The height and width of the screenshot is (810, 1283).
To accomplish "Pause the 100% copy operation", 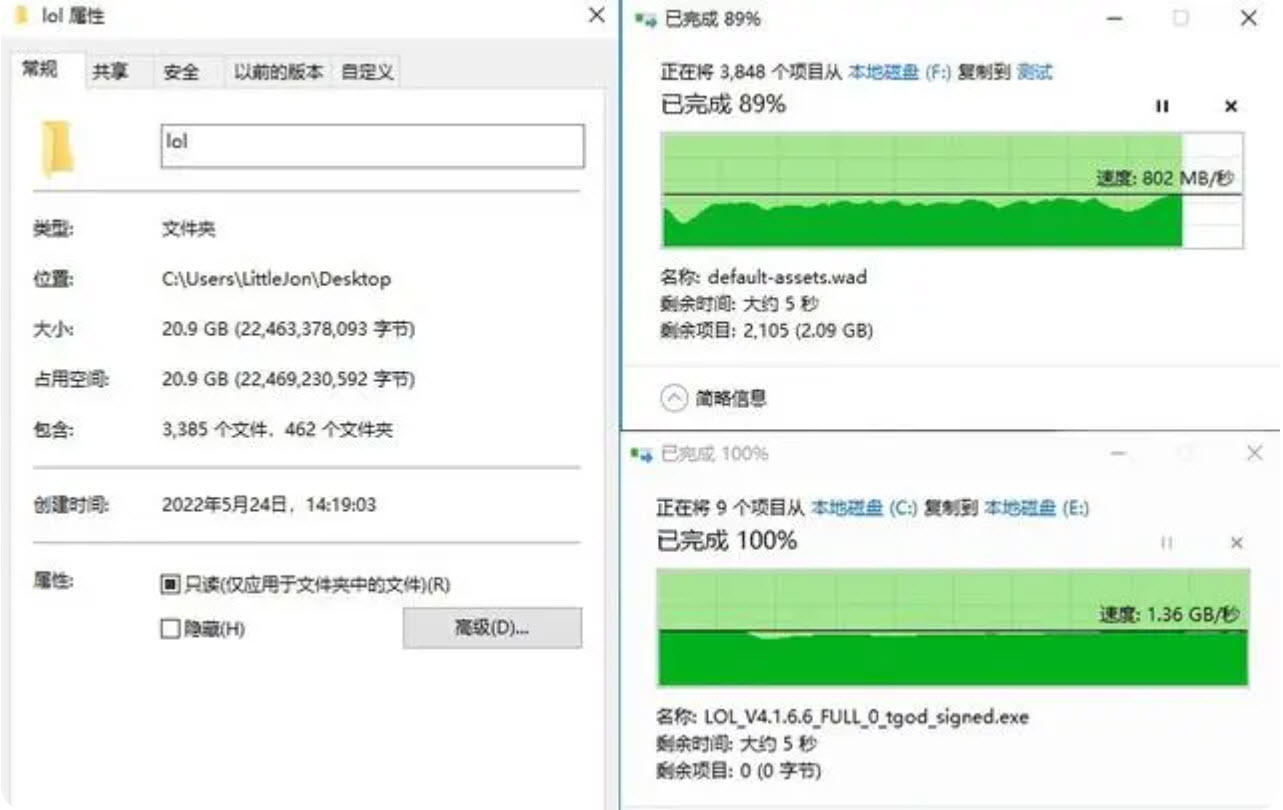I will (x=1167, y=542).
